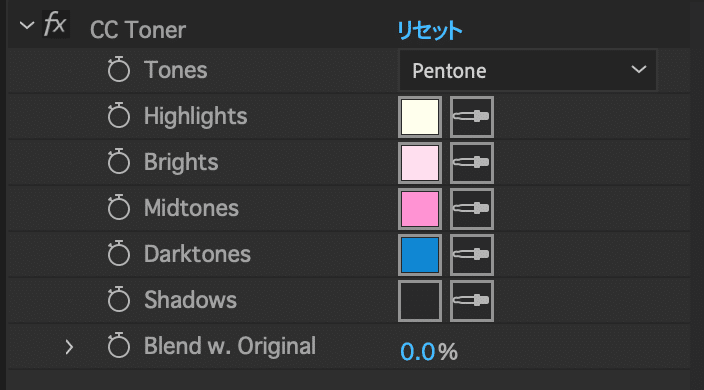Activate the Darktones eyedropper

(471, 255)
